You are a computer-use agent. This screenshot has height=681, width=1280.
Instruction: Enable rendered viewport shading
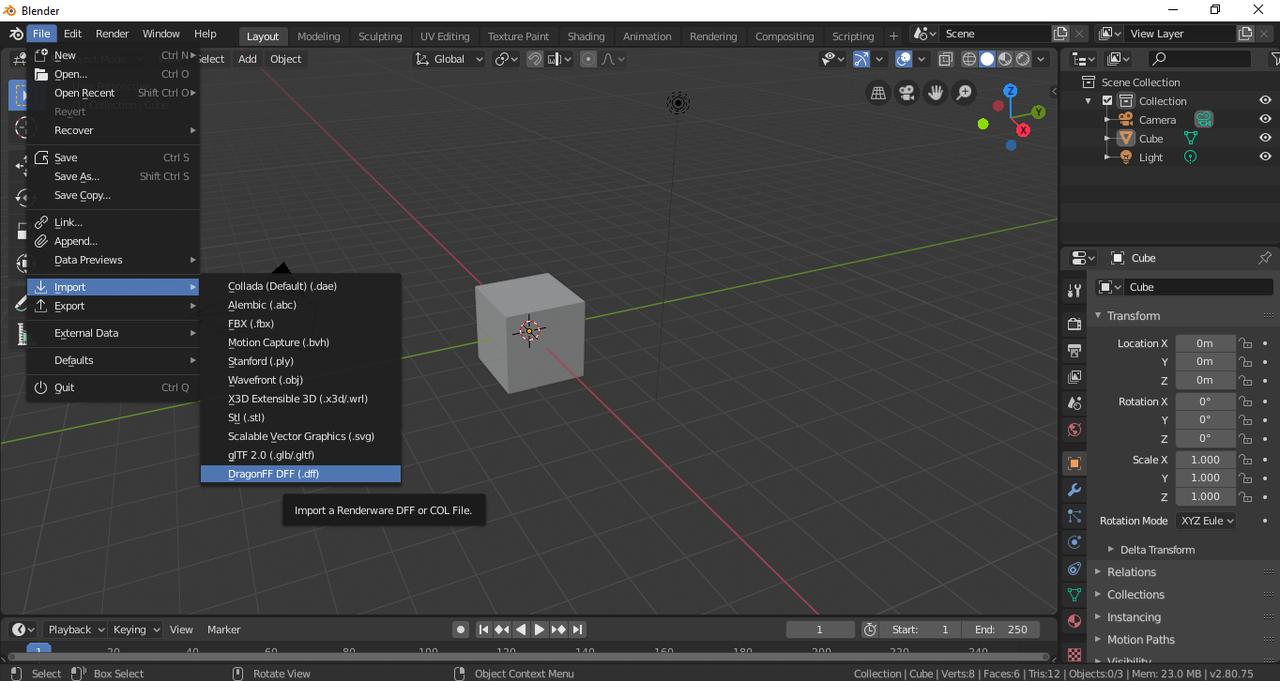click(x=1023, y=59)
